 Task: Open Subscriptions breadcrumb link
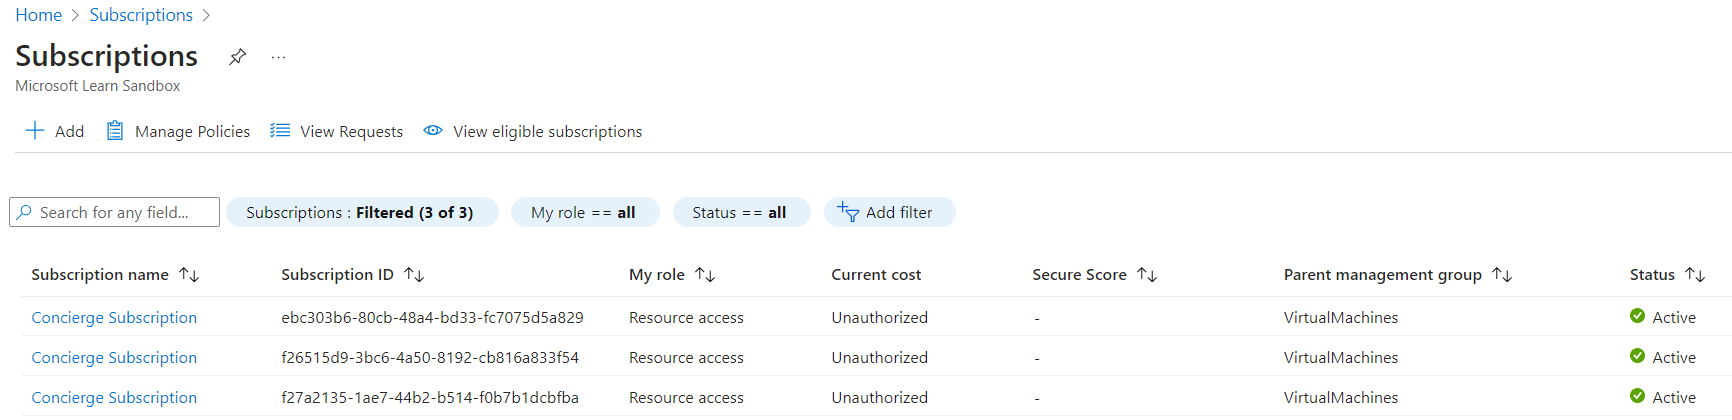[141, 15]
